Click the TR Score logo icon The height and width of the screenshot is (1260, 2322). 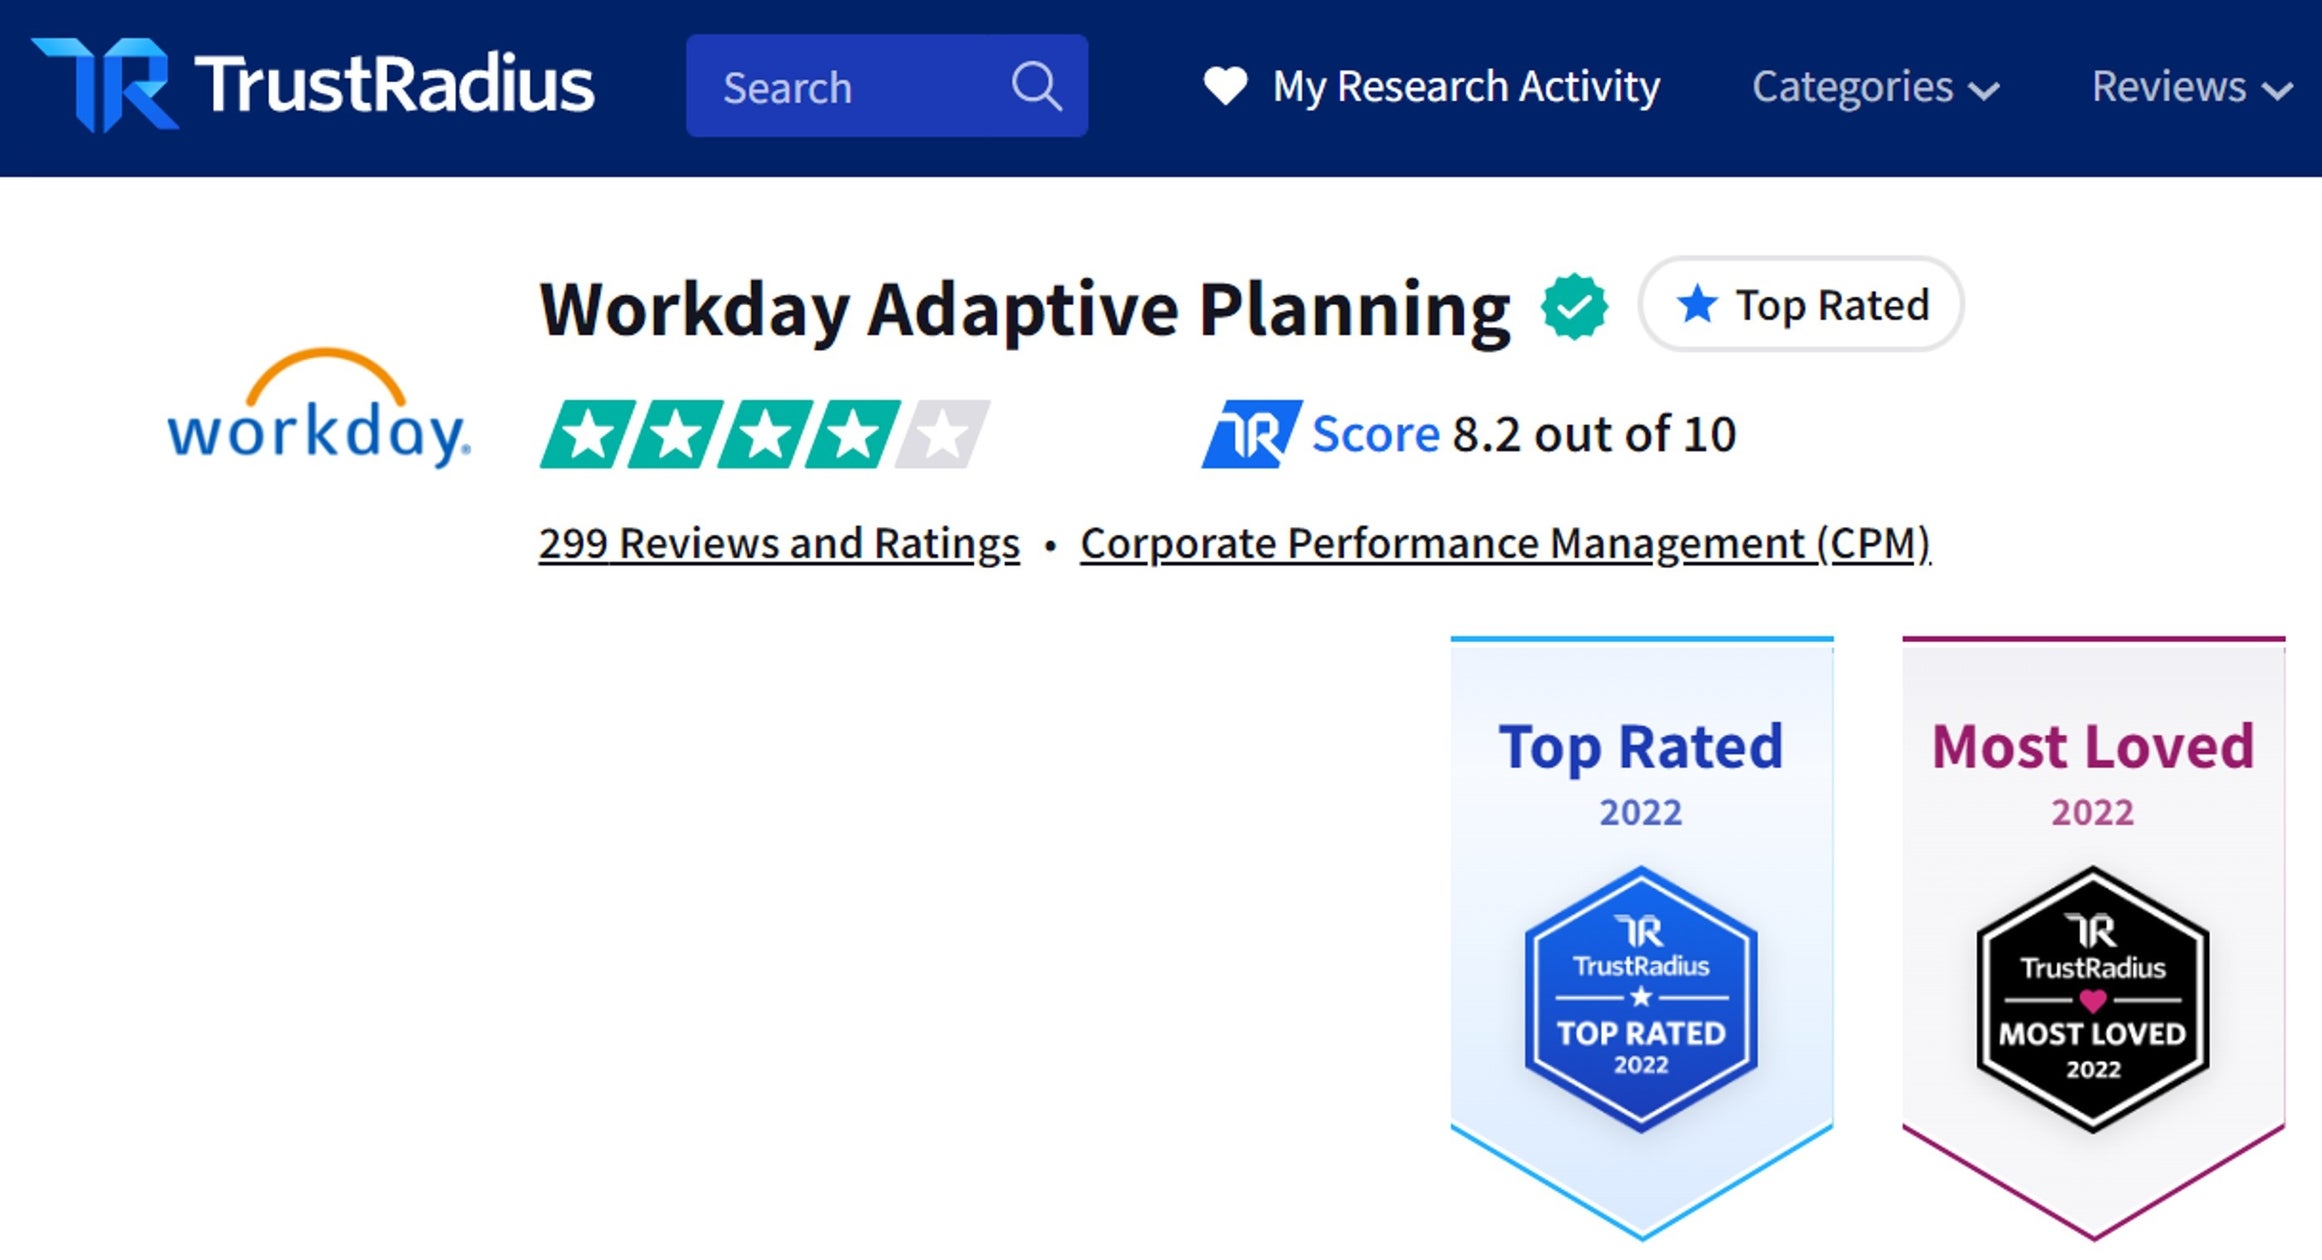[x=1251, y=434]
